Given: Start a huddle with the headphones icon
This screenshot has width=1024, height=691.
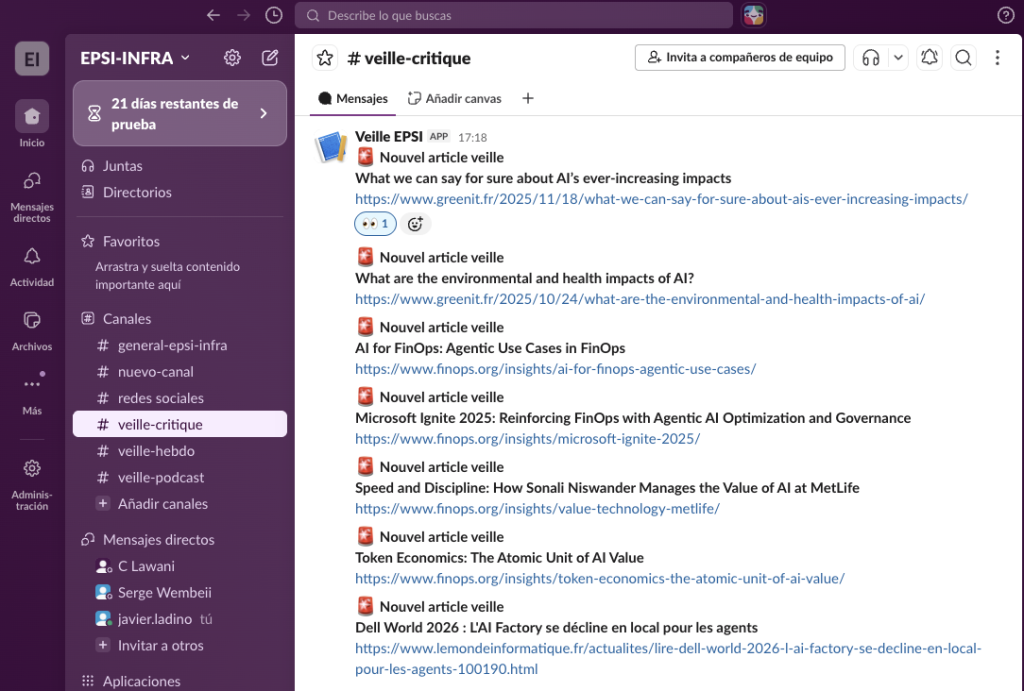Looking at the screenshot, I should (871, 57).
